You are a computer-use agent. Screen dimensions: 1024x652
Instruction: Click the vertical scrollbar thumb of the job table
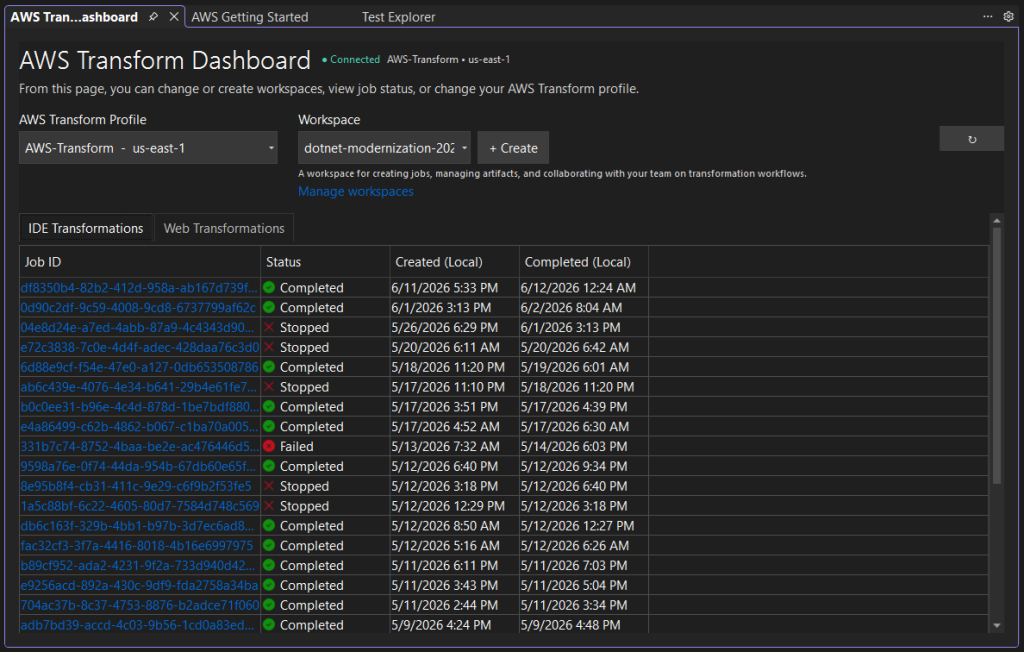(x=997, y=356)
